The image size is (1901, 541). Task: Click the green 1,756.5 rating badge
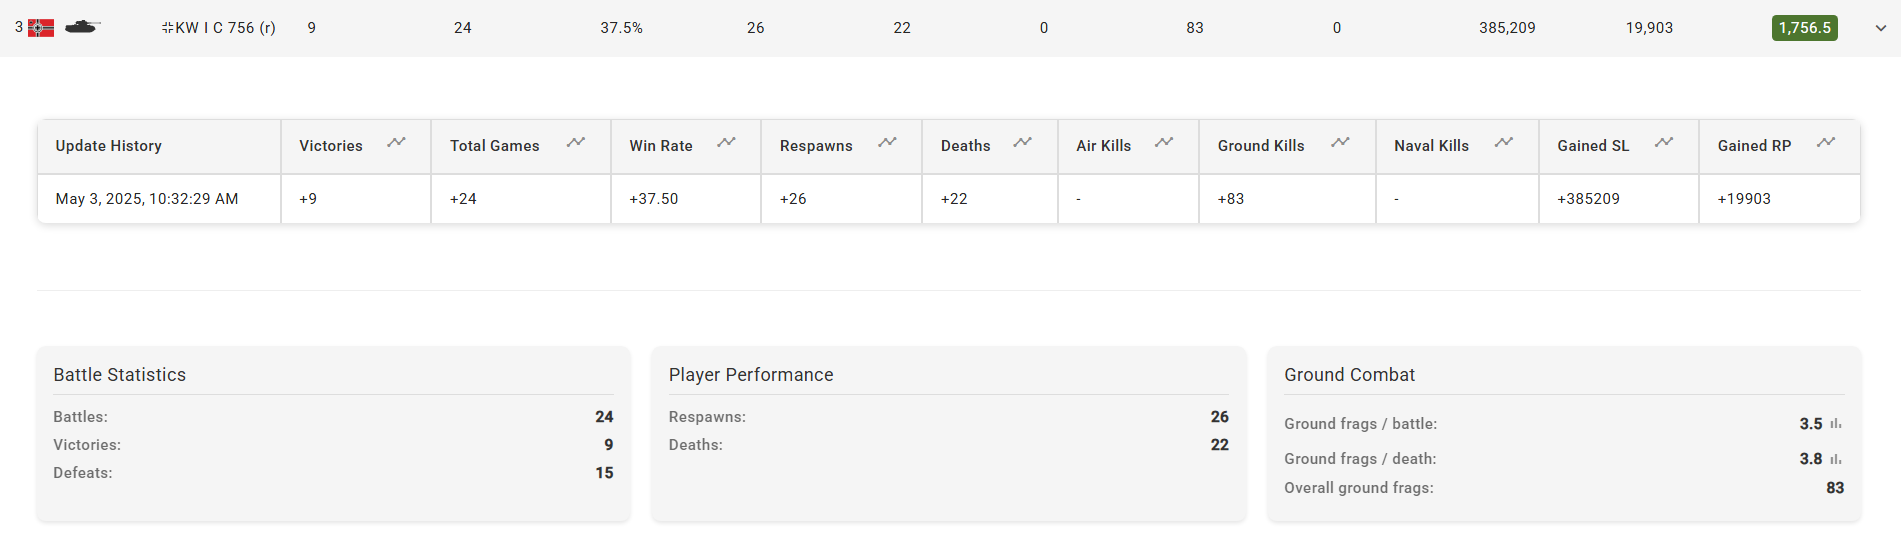(x=1805, y=28)
